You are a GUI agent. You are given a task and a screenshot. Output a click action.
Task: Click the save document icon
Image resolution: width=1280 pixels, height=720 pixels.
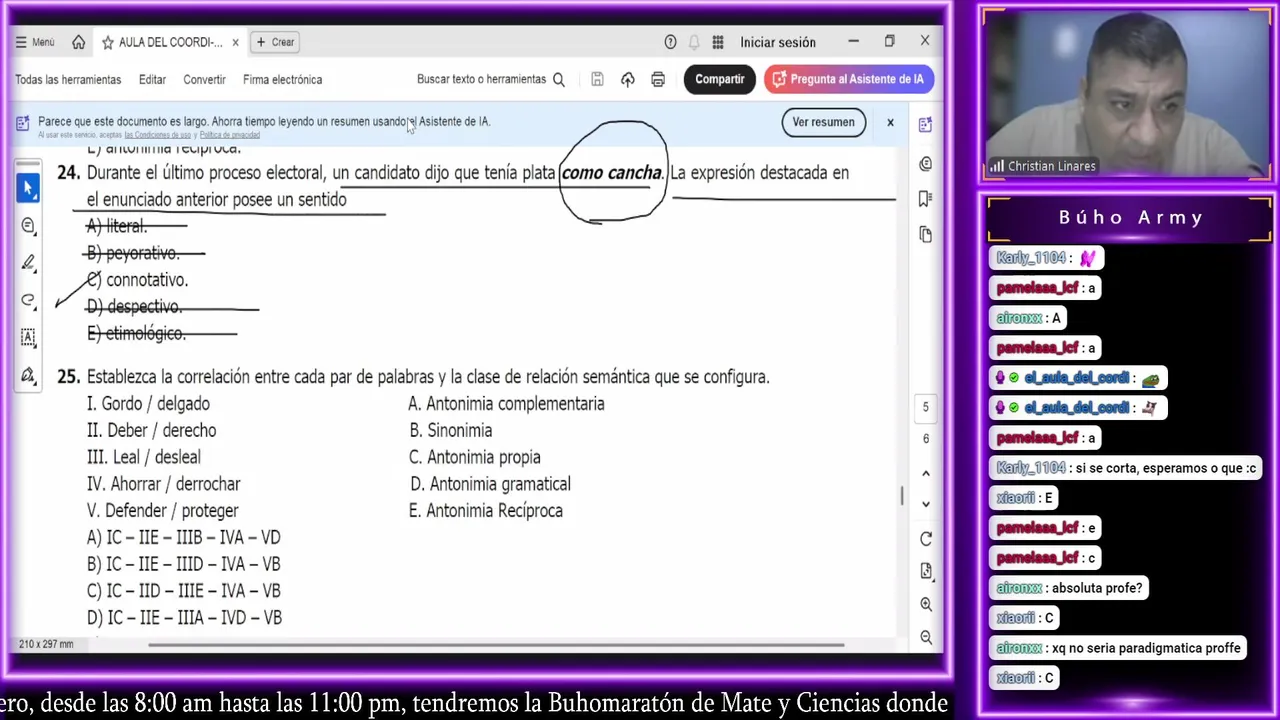tap(597, 79)
